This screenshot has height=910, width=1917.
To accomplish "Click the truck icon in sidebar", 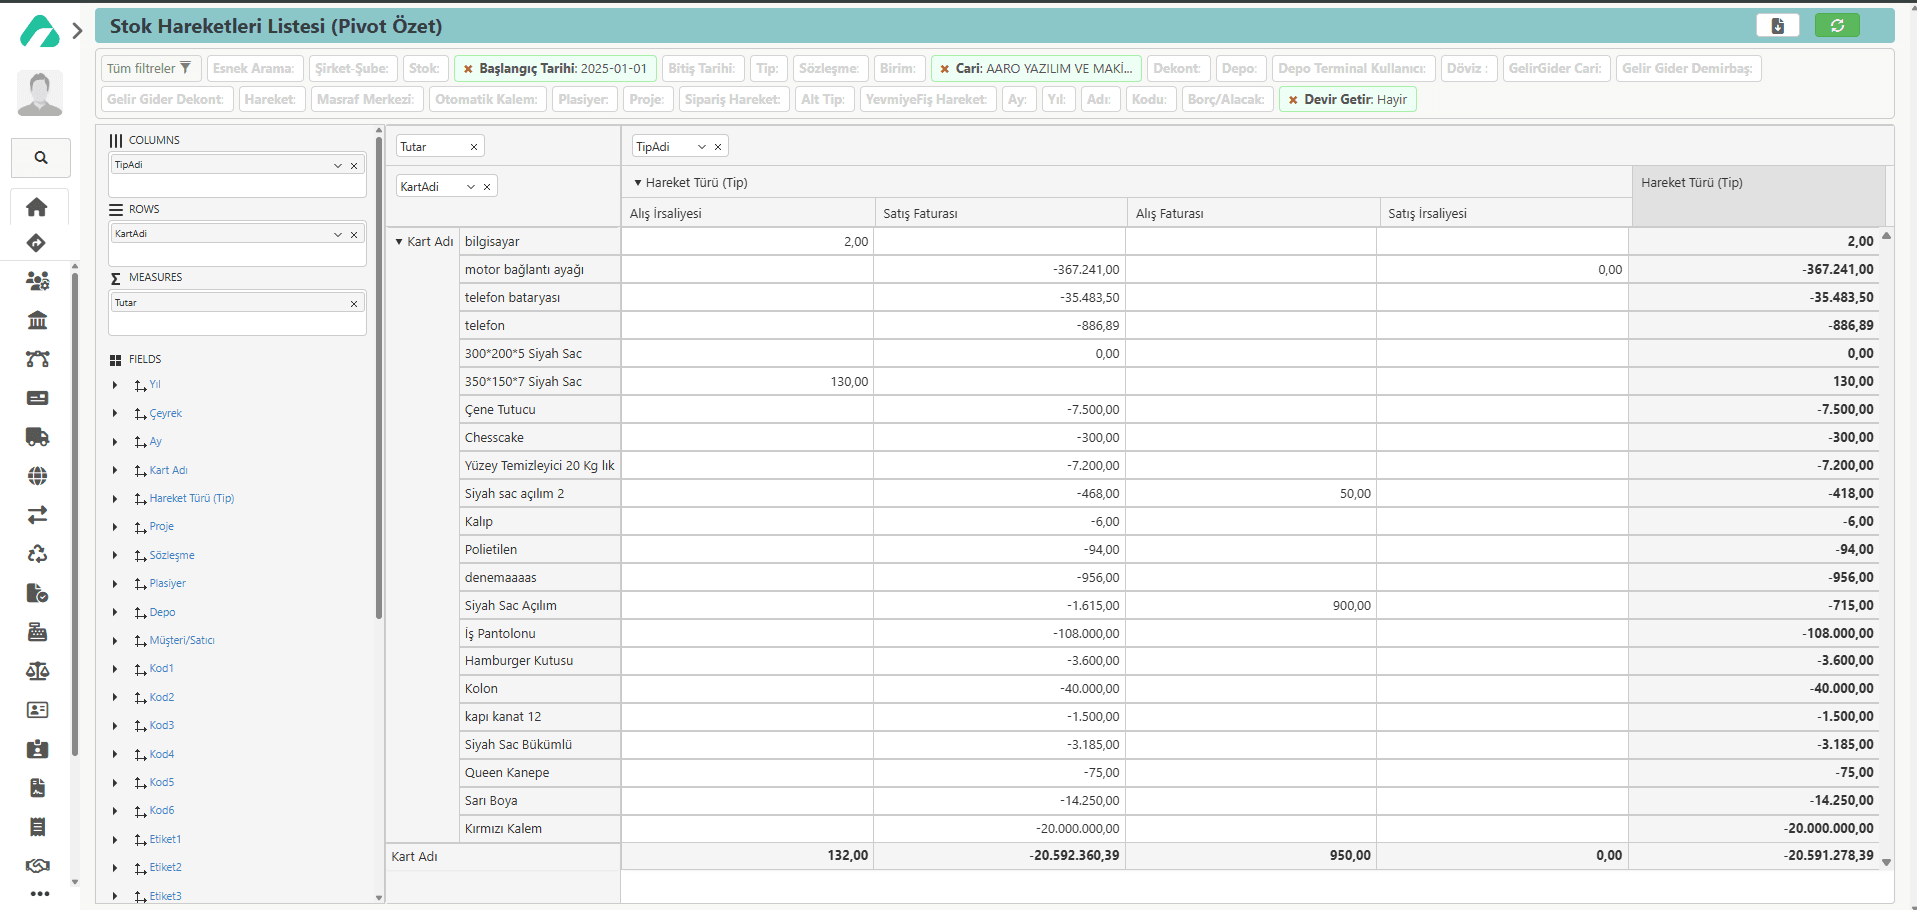I will (x=37, y=437).
